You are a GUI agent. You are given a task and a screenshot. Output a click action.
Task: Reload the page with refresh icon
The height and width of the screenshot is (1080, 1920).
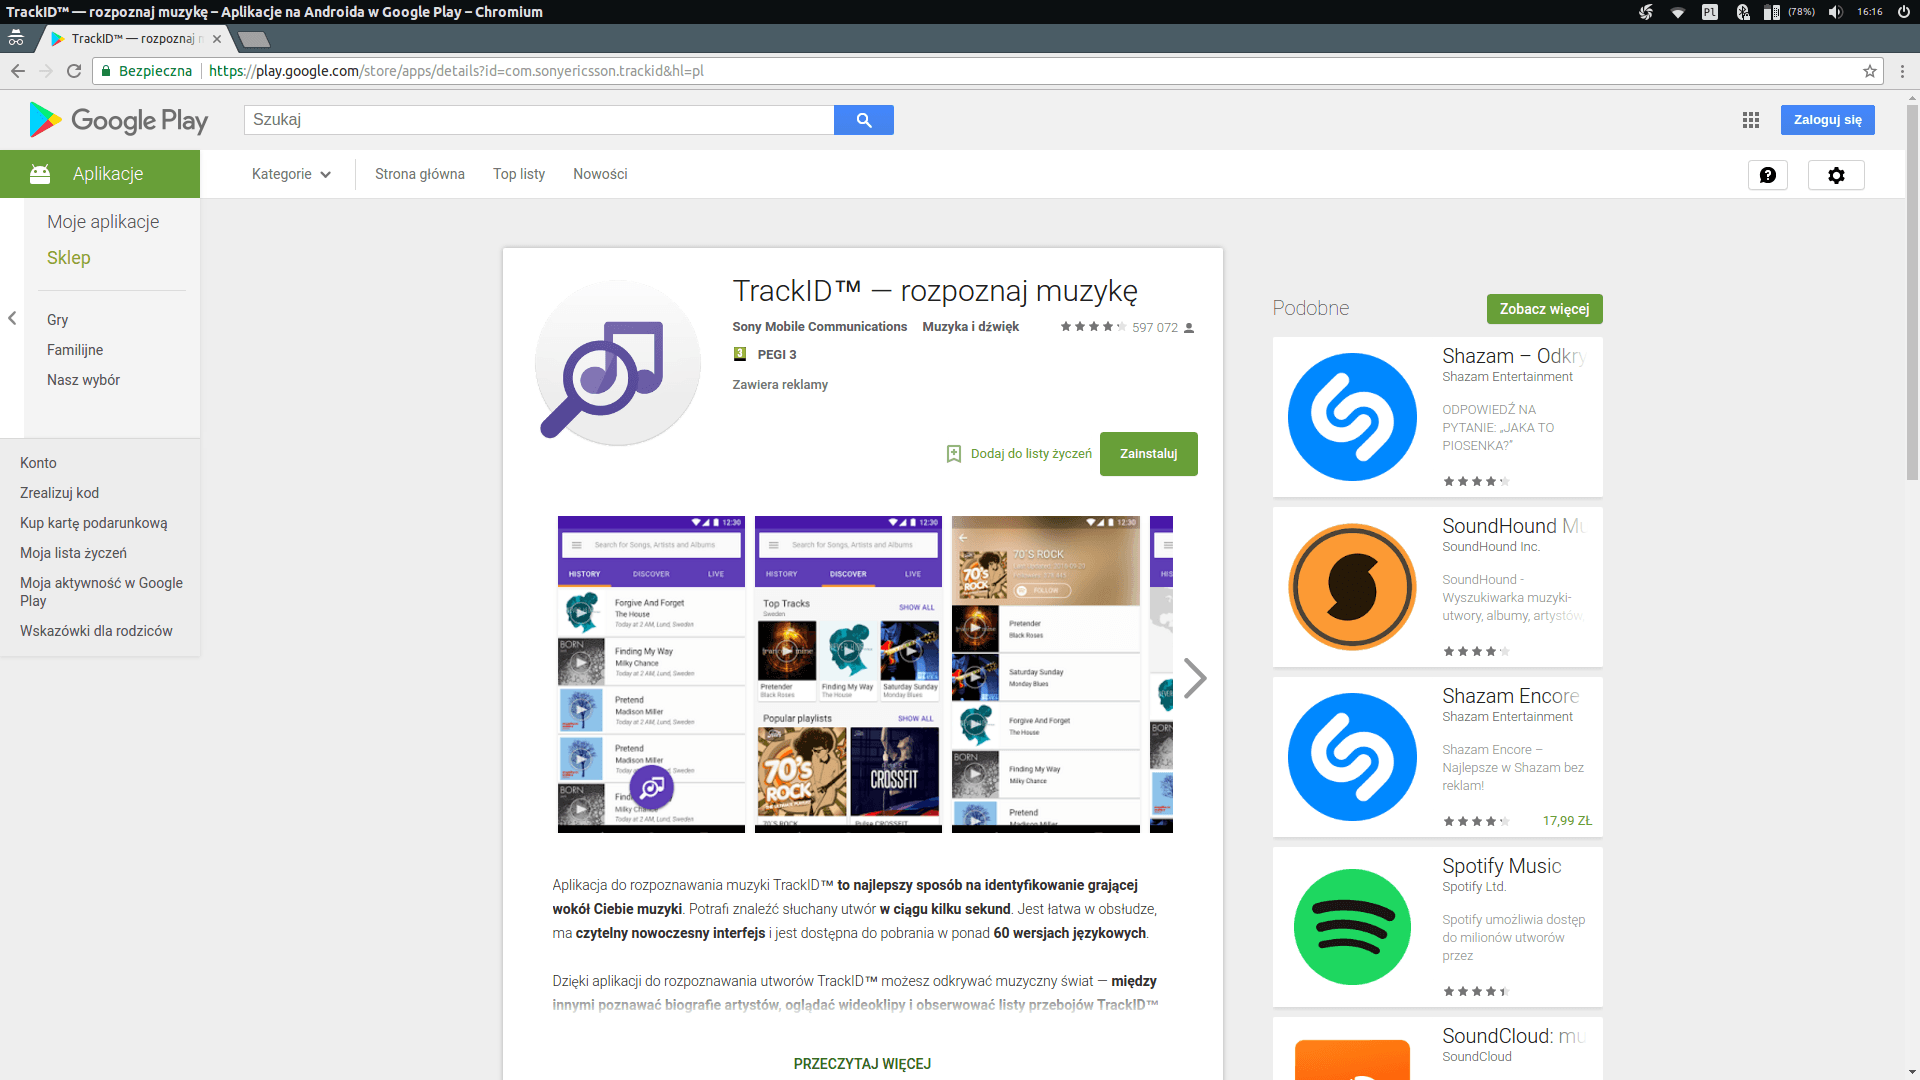[x=74, y=71]
